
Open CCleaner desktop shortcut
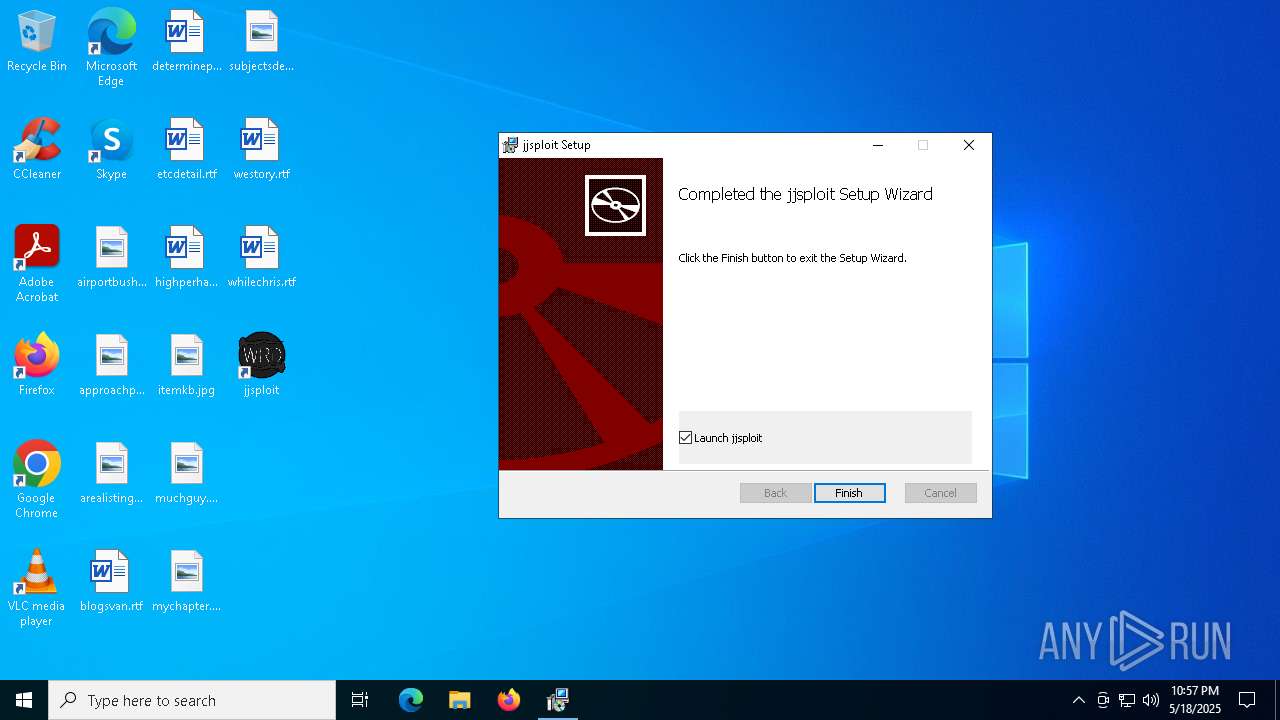37,150
